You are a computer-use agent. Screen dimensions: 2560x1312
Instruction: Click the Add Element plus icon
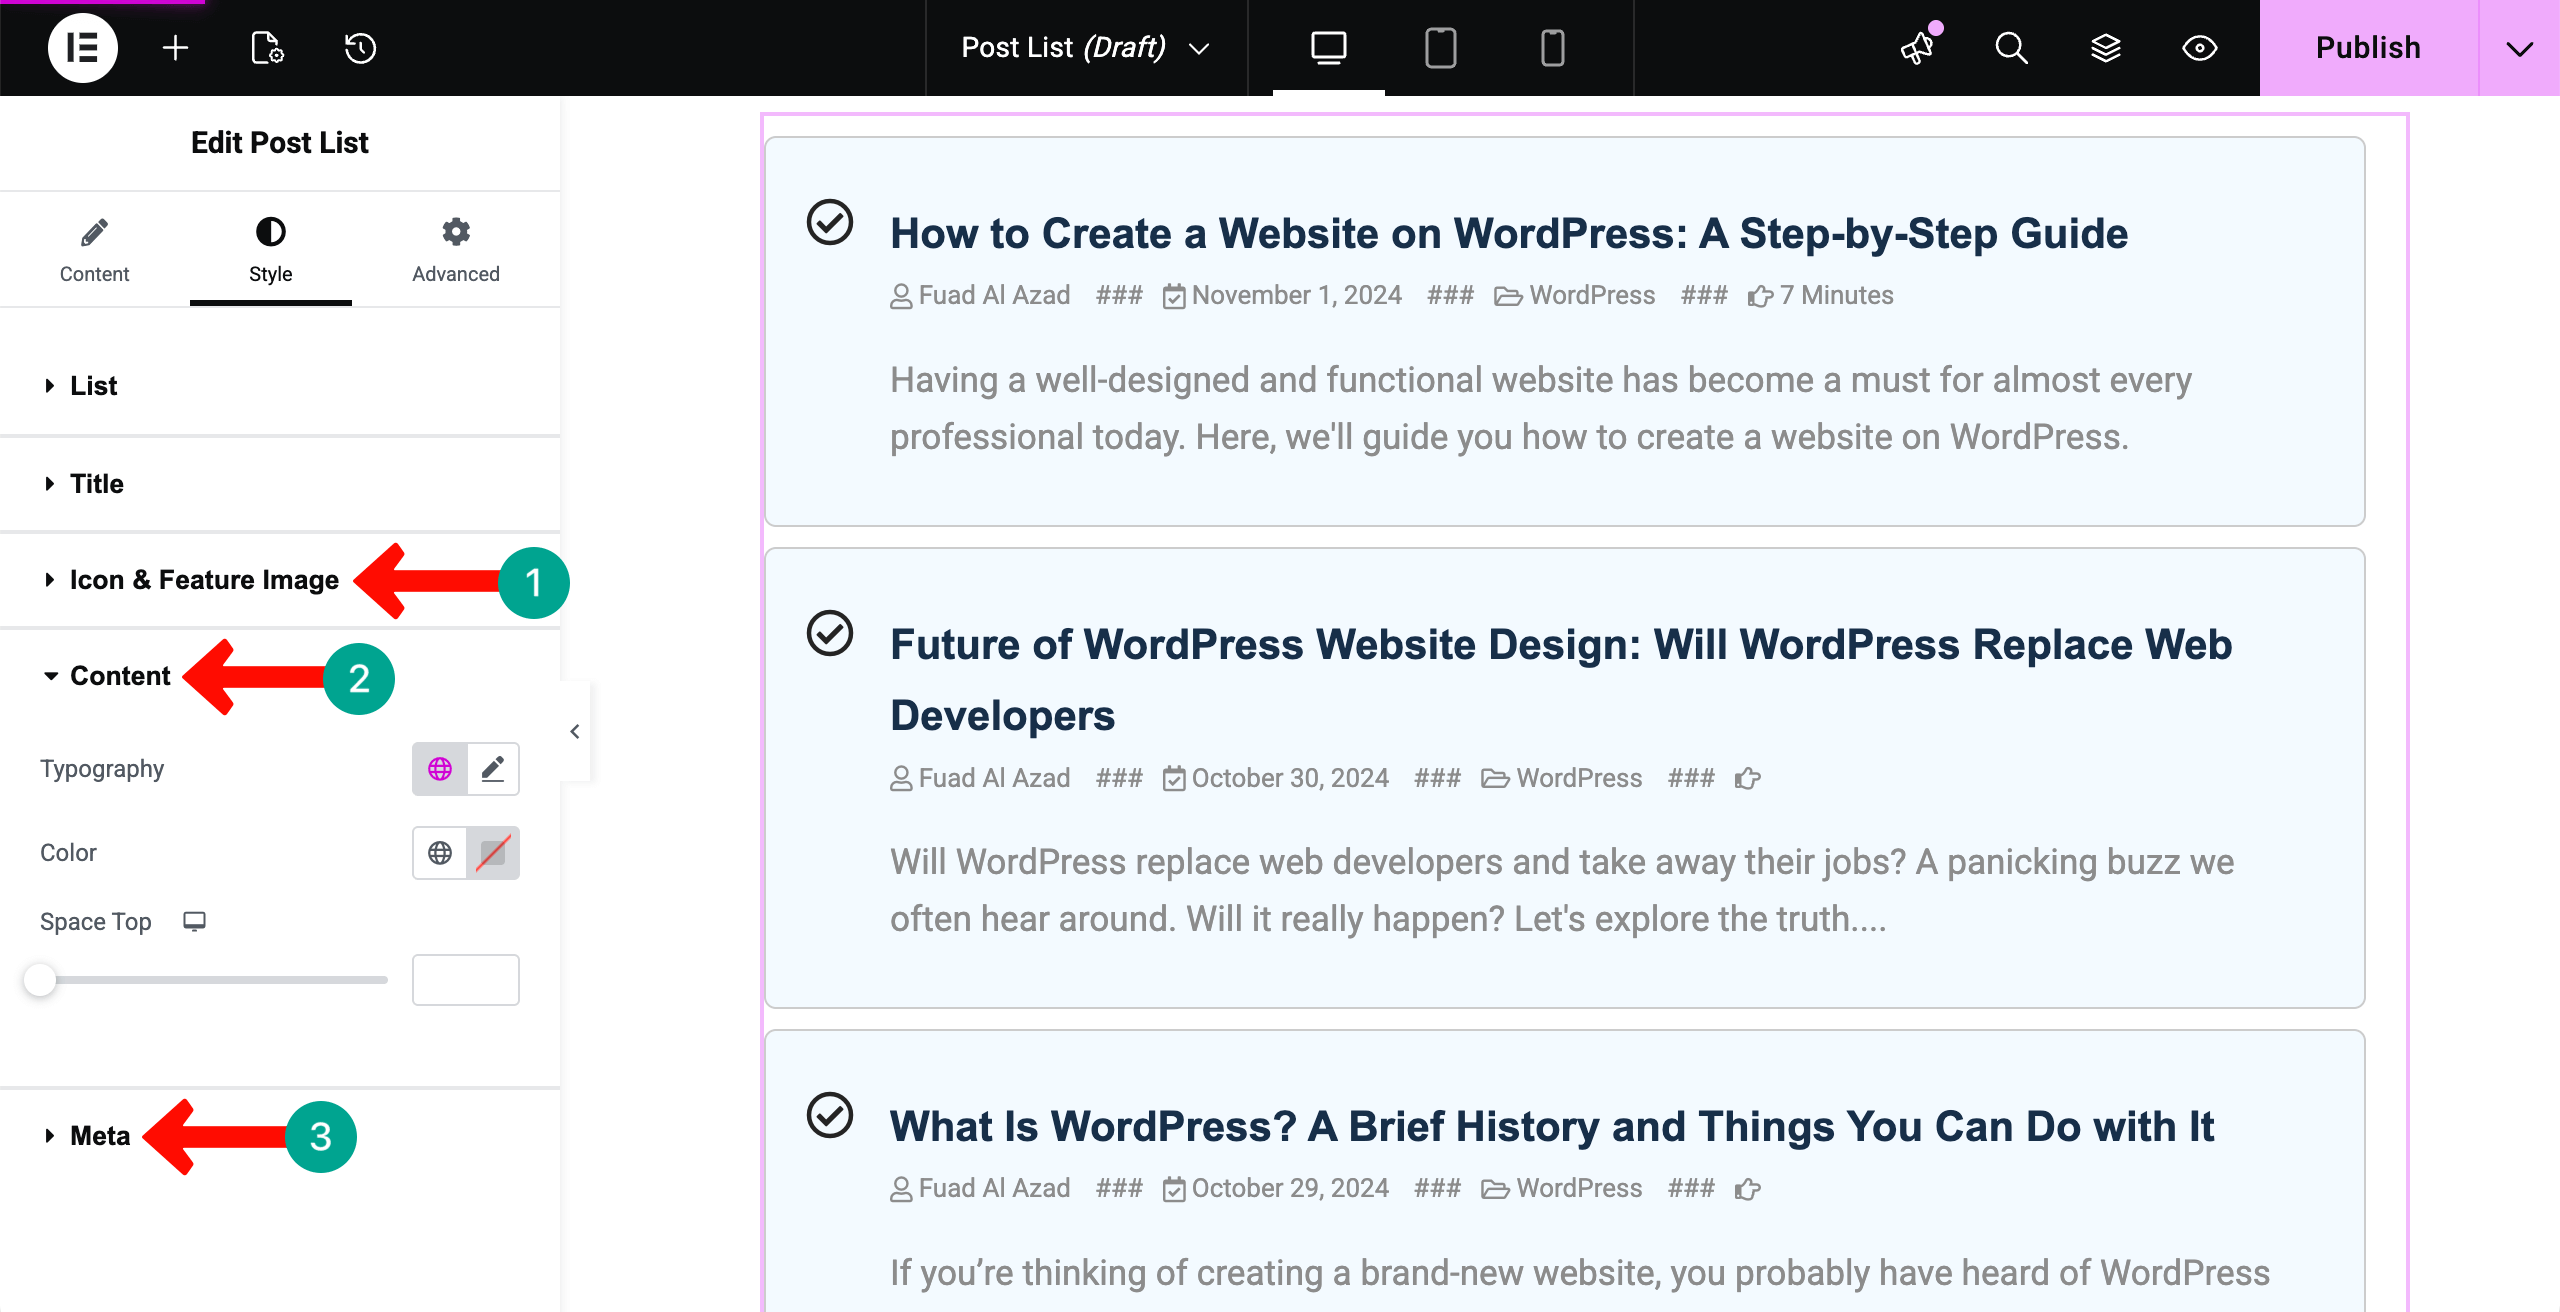[175, 47]
